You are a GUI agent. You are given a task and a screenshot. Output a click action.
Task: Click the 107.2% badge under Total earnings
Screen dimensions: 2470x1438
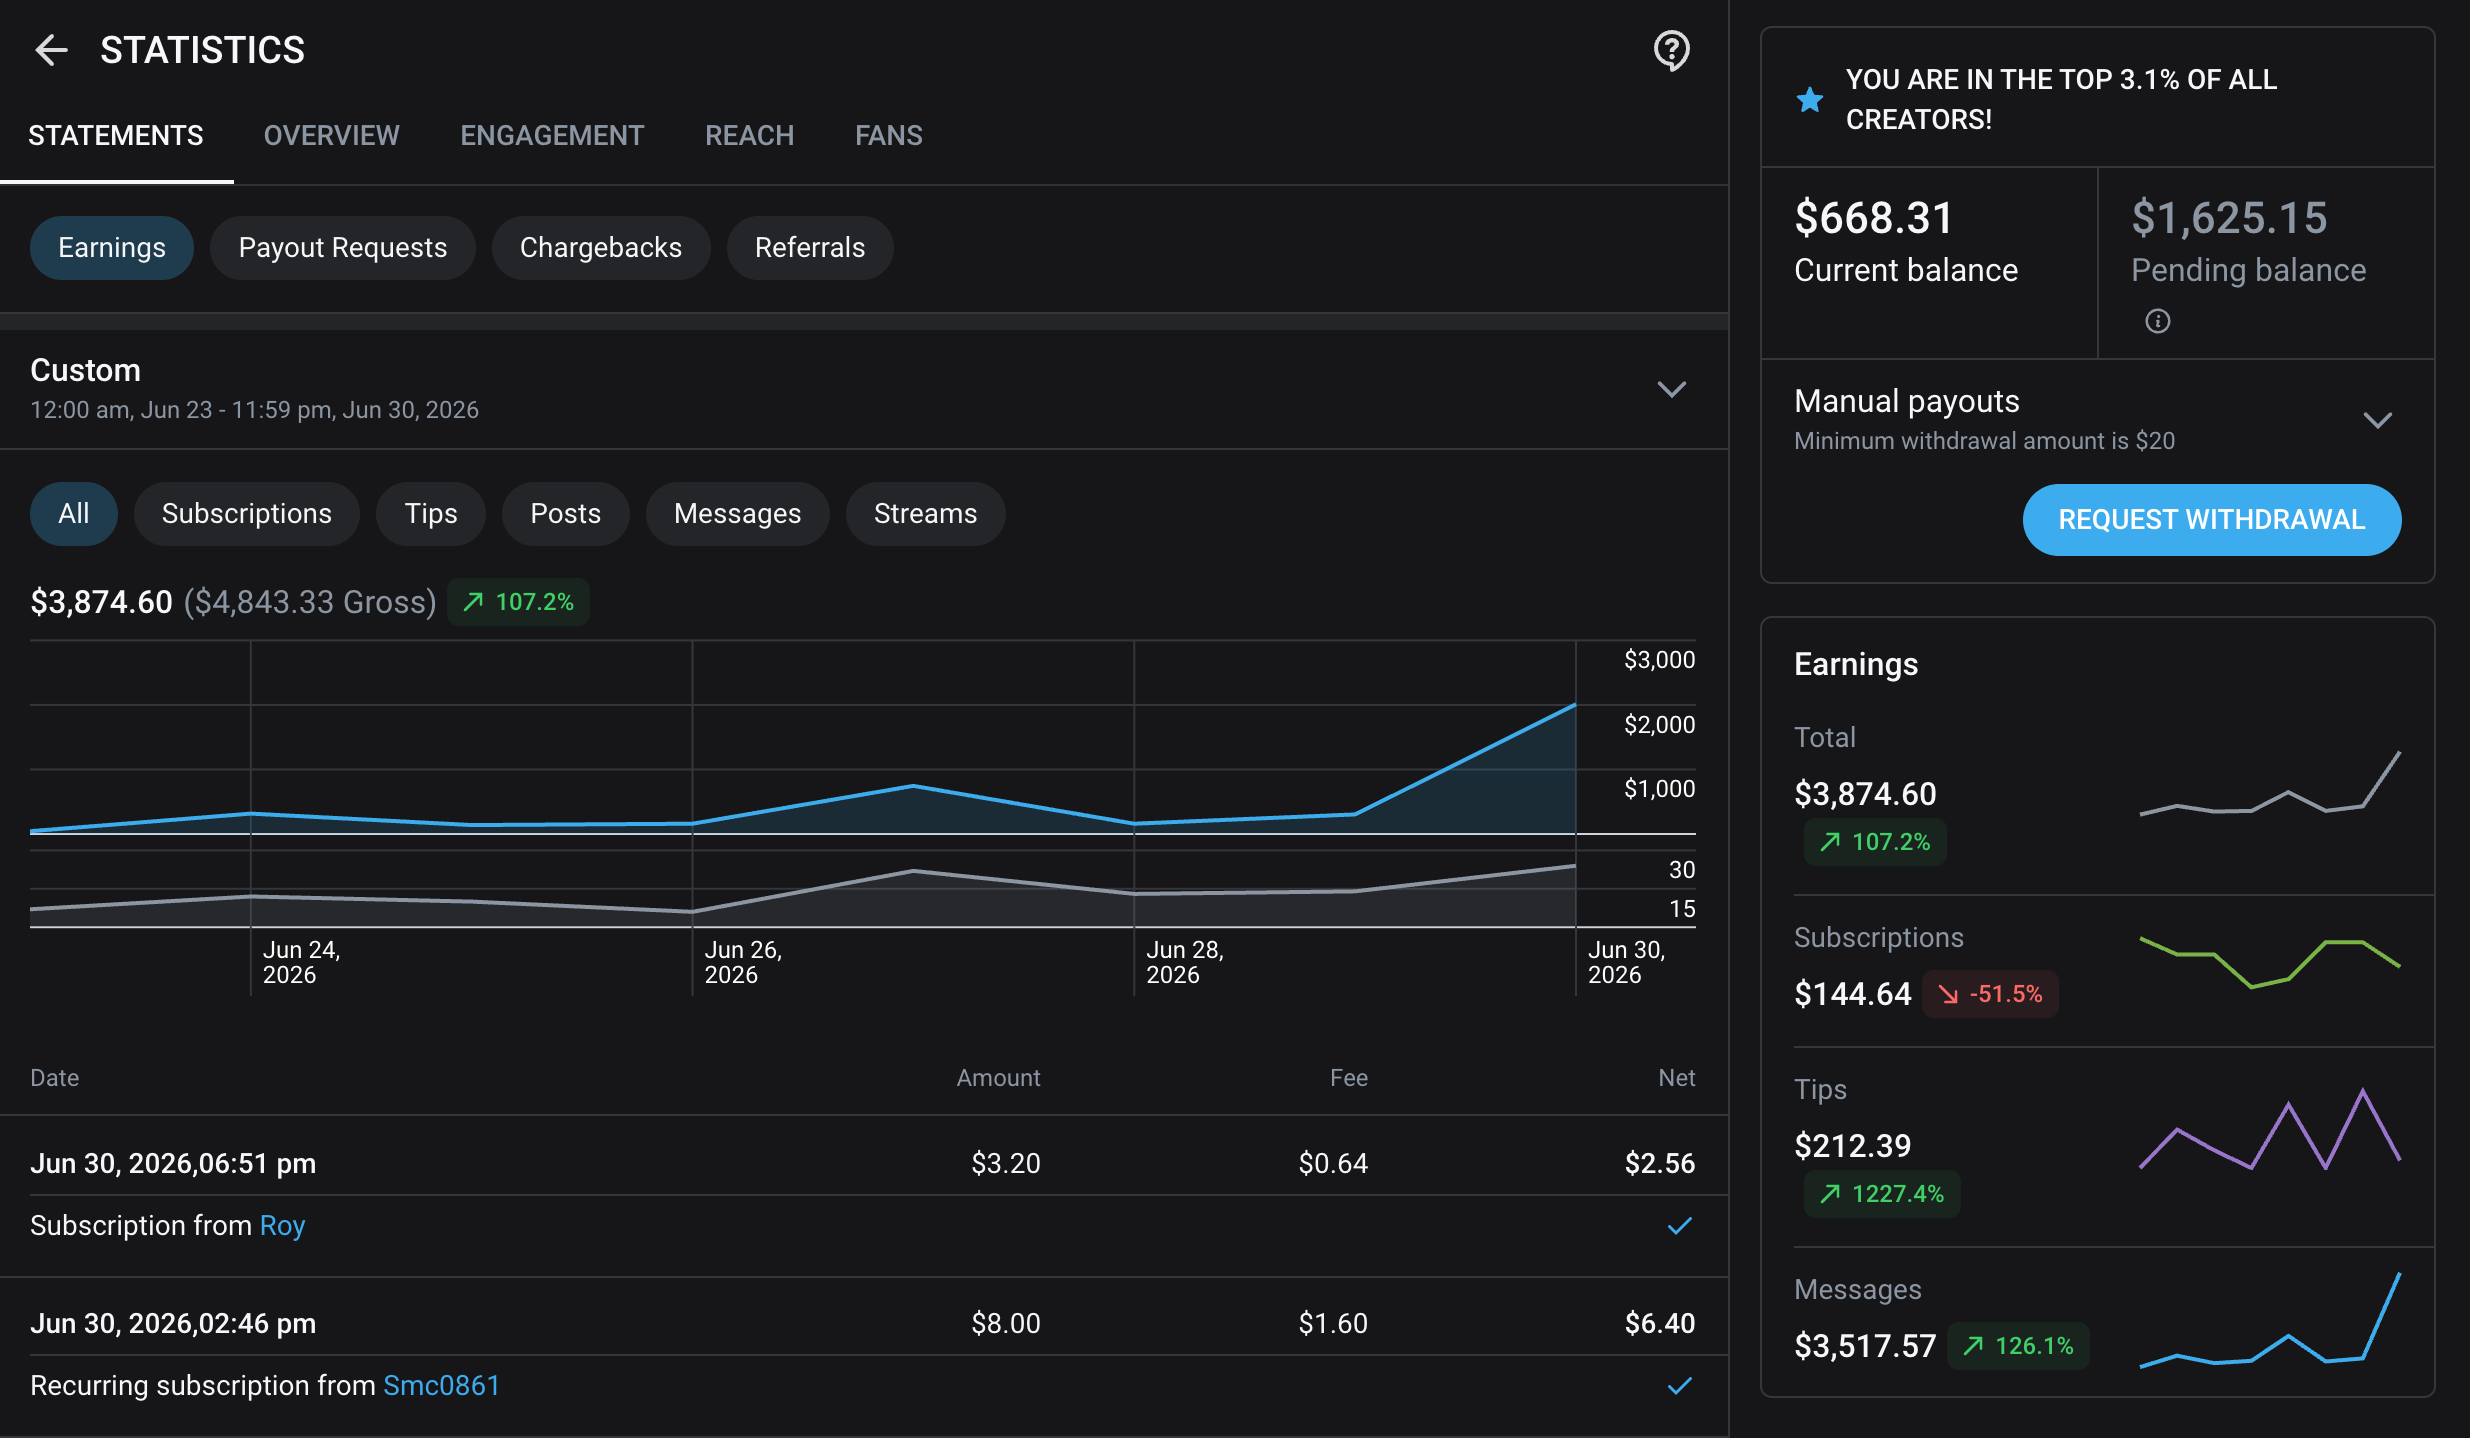(x=1875, y=842)
